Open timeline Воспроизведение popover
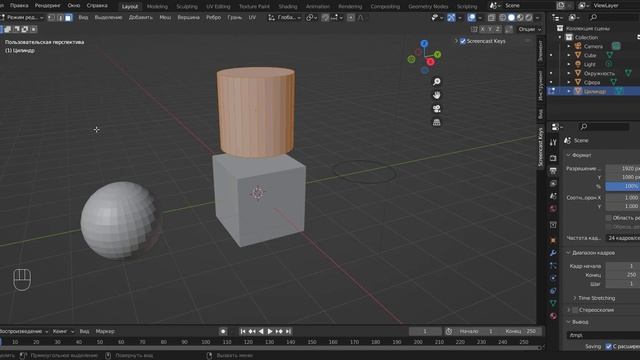Image resolution: width=640 pixels, height=360 pixels. tap(23, 331)
